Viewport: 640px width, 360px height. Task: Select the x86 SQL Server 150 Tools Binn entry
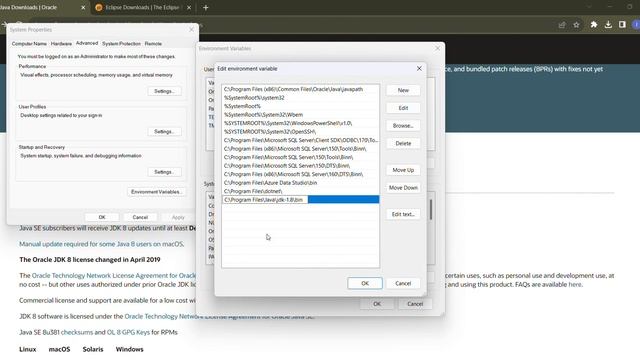pos(300,149)
